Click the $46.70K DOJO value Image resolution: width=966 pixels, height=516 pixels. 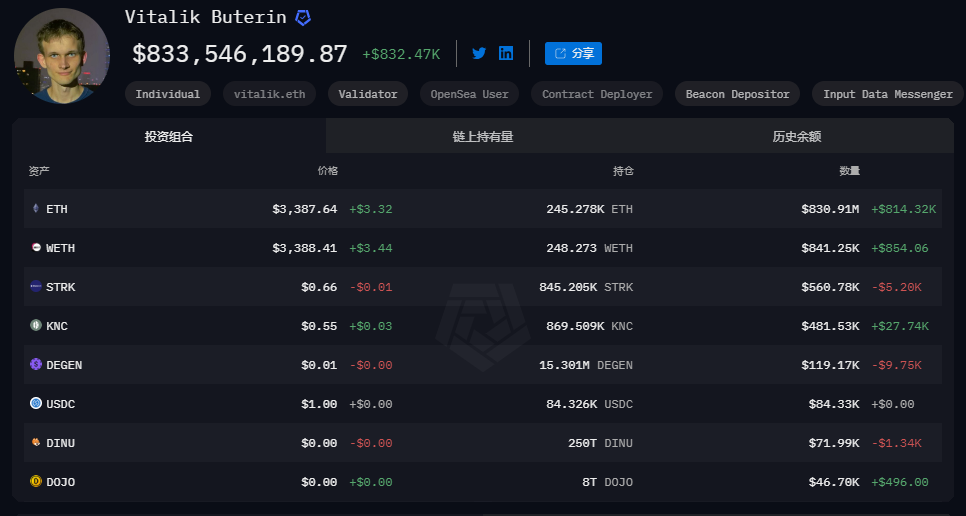point(834,482)
